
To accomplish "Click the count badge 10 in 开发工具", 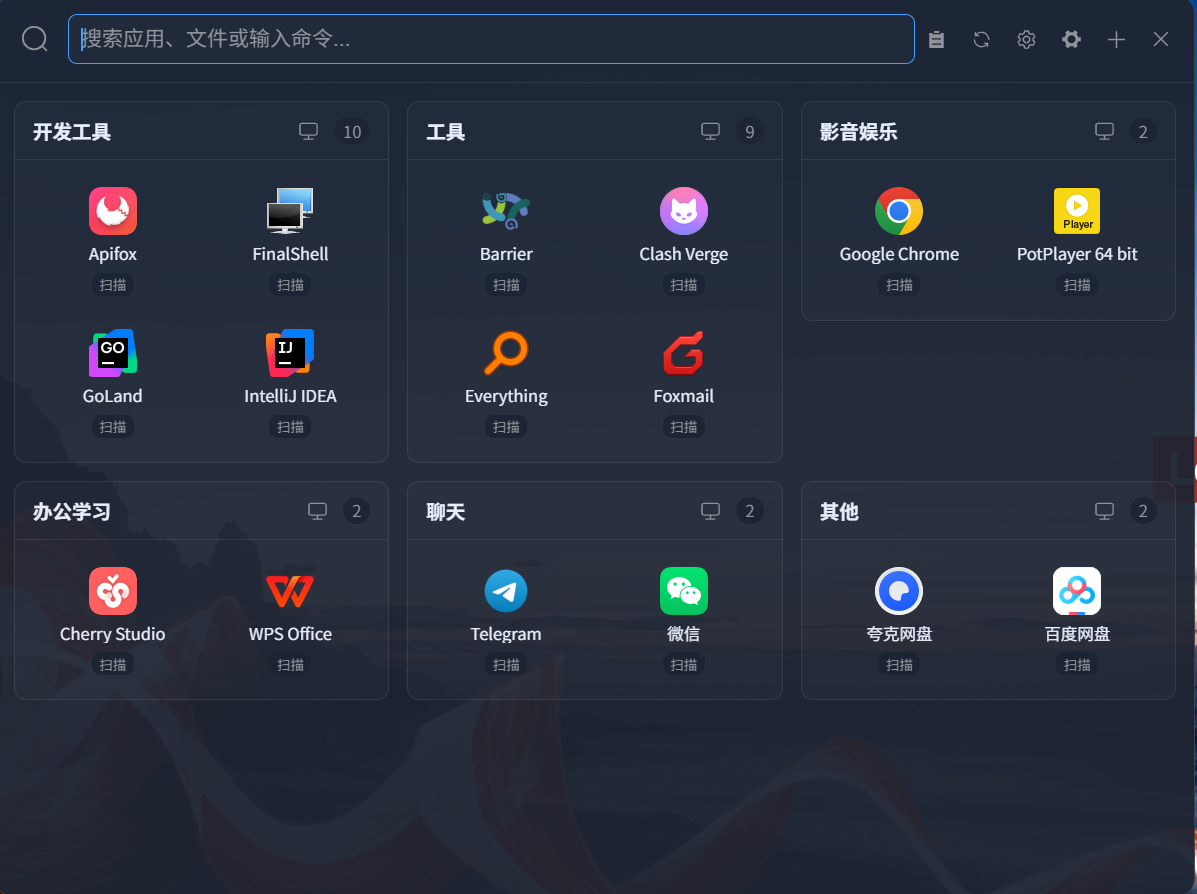I will tap(352, 131).
